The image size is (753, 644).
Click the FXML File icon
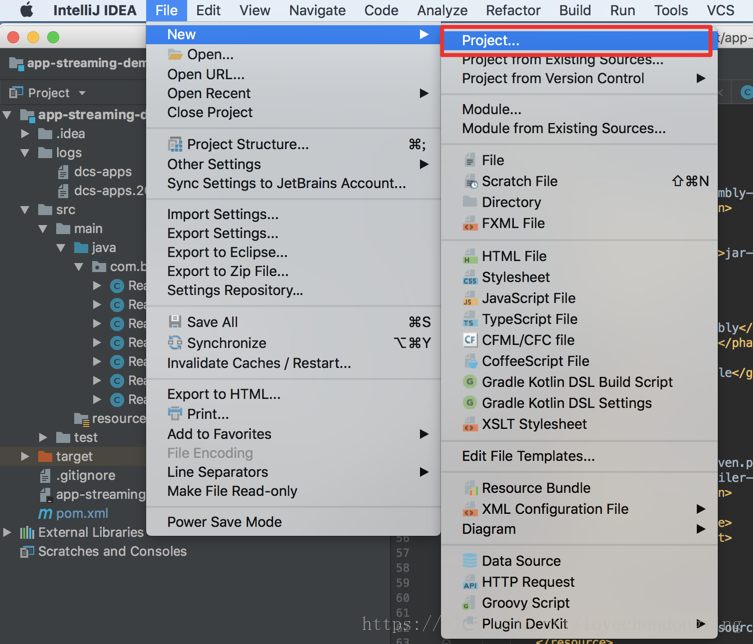[470, 224]
